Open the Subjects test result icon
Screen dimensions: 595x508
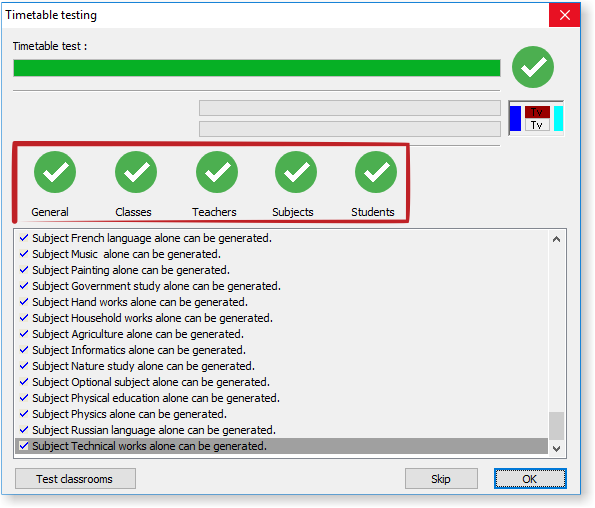296,172
